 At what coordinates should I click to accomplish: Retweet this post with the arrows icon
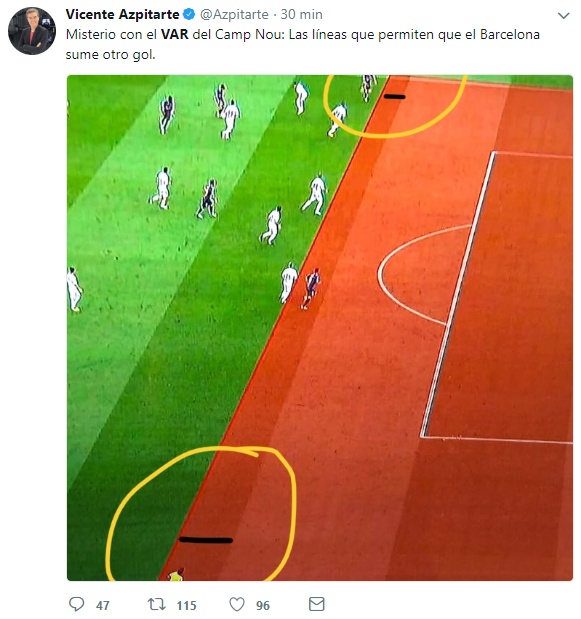pyautogui.click(x=157, y=604)
